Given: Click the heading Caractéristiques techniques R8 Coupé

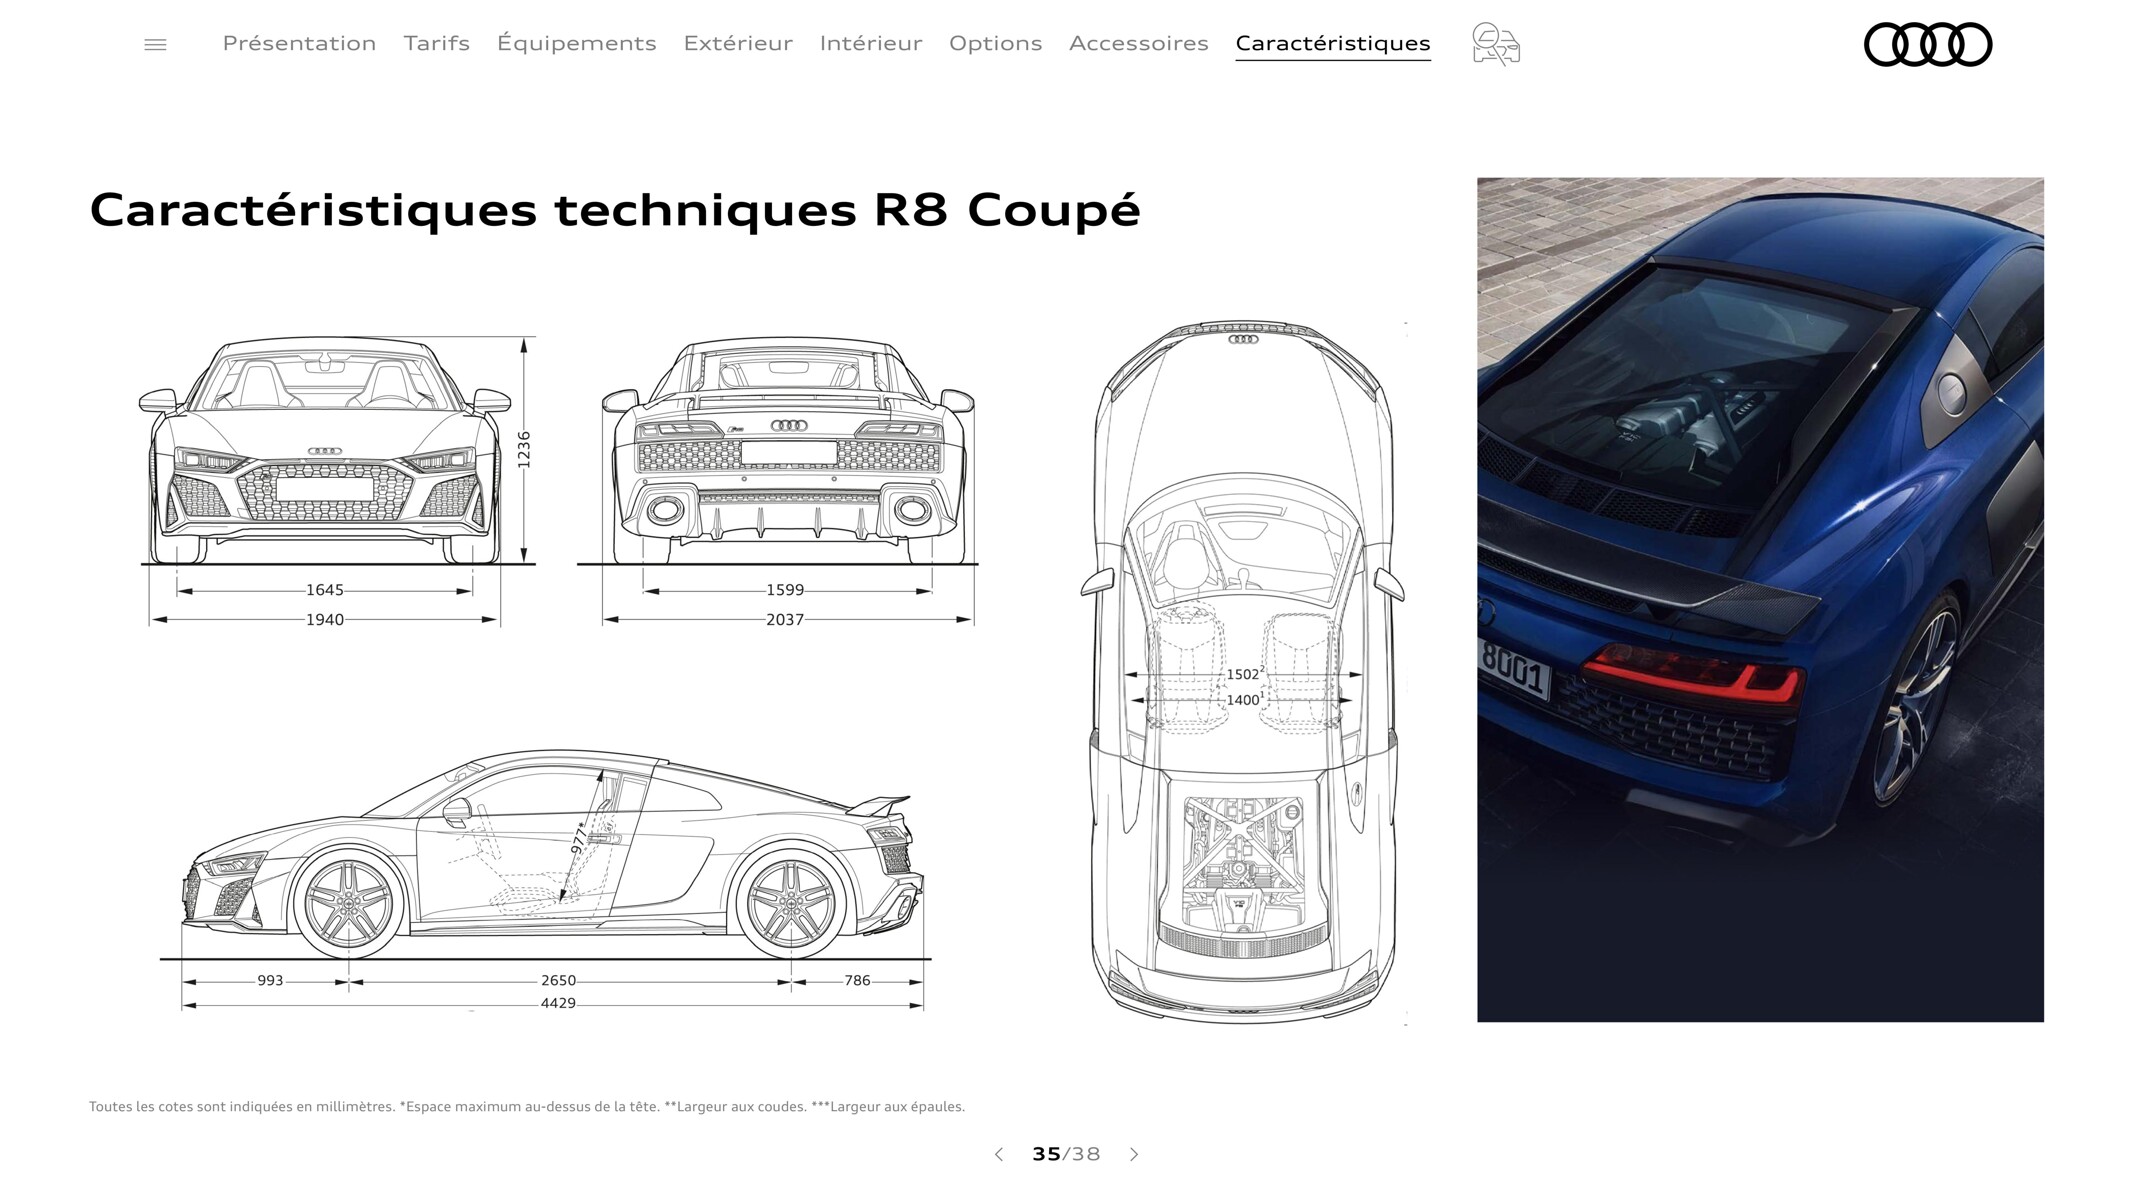Looking at the screenshot, I should tap(614, 210).
